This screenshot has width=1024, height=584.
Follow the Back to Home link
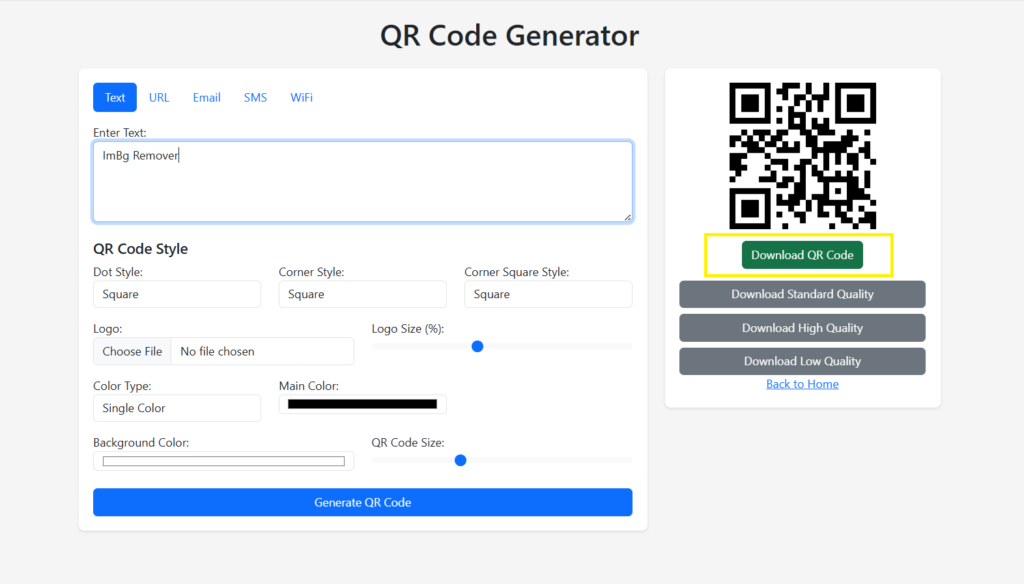(802, 384)
